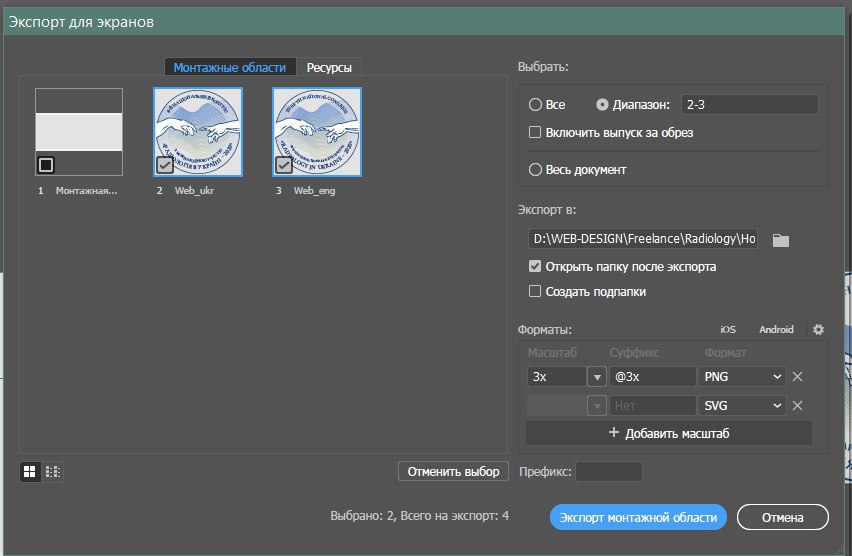Open export folder browse icon
This screenshot has width=852, height=556.
coord(780,240)
